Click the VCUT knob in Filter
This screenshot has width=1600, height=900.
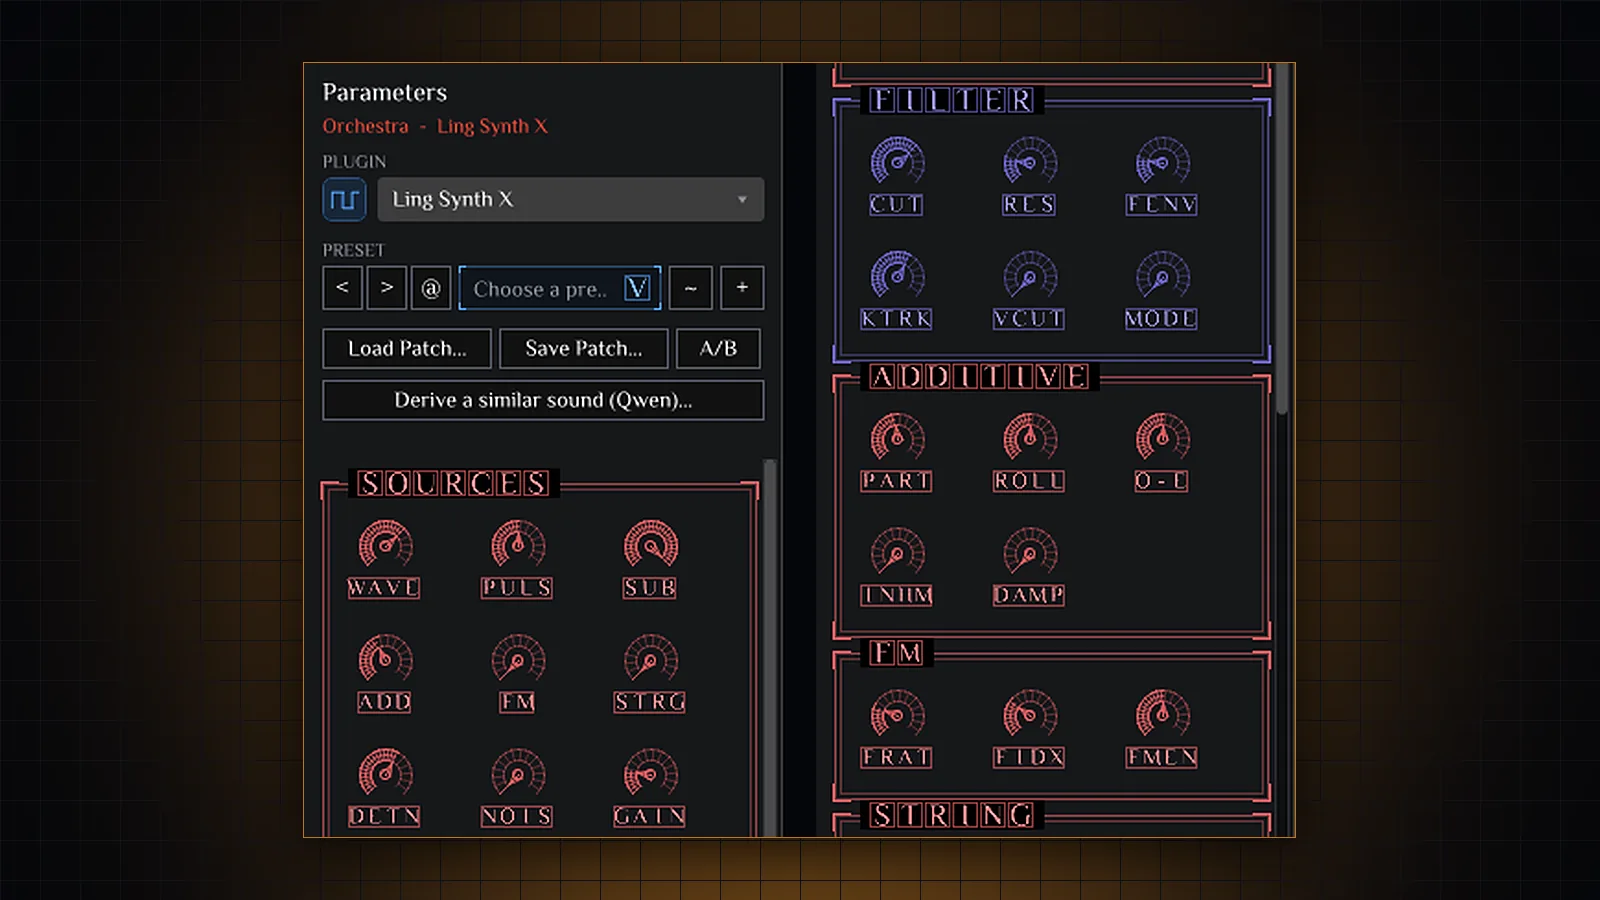coord(1030,276)
